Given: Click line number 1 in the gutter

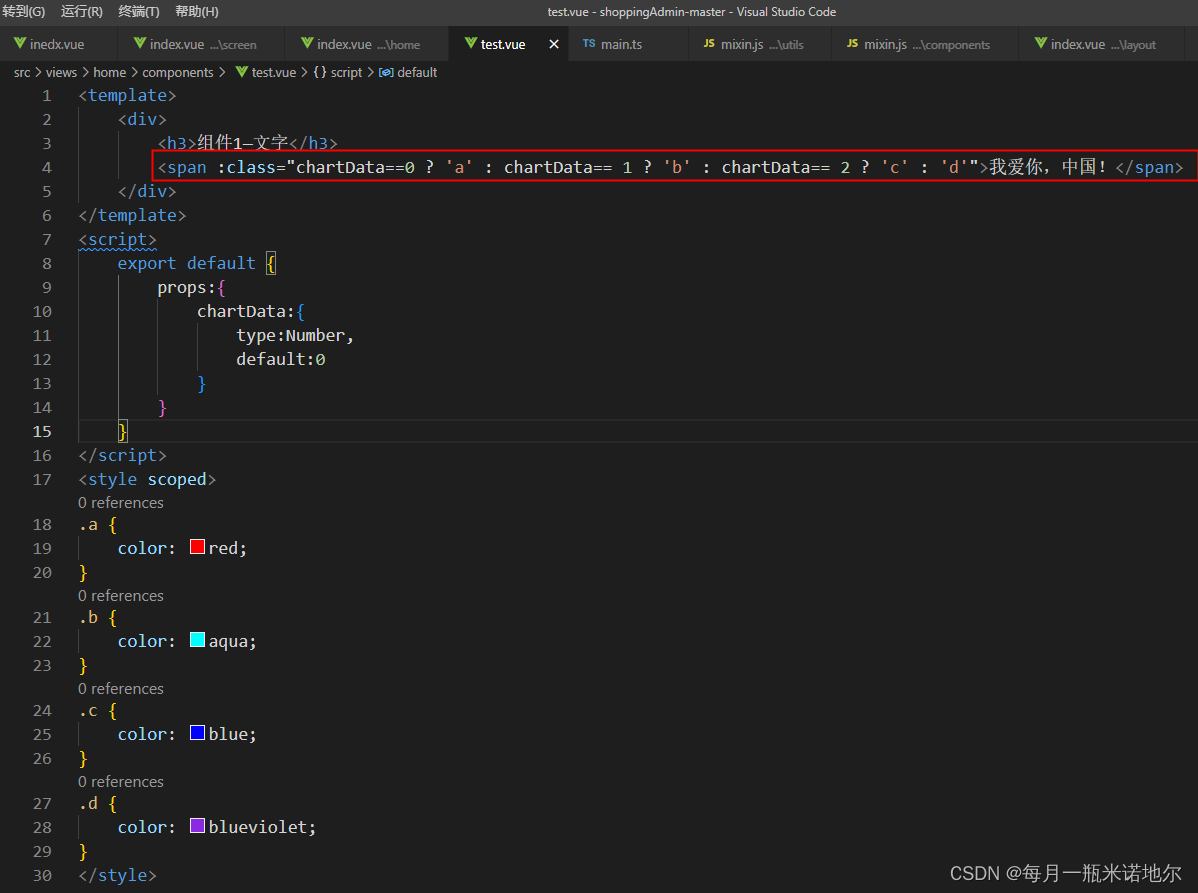Looking at the screenshot, I should (47, 96).
